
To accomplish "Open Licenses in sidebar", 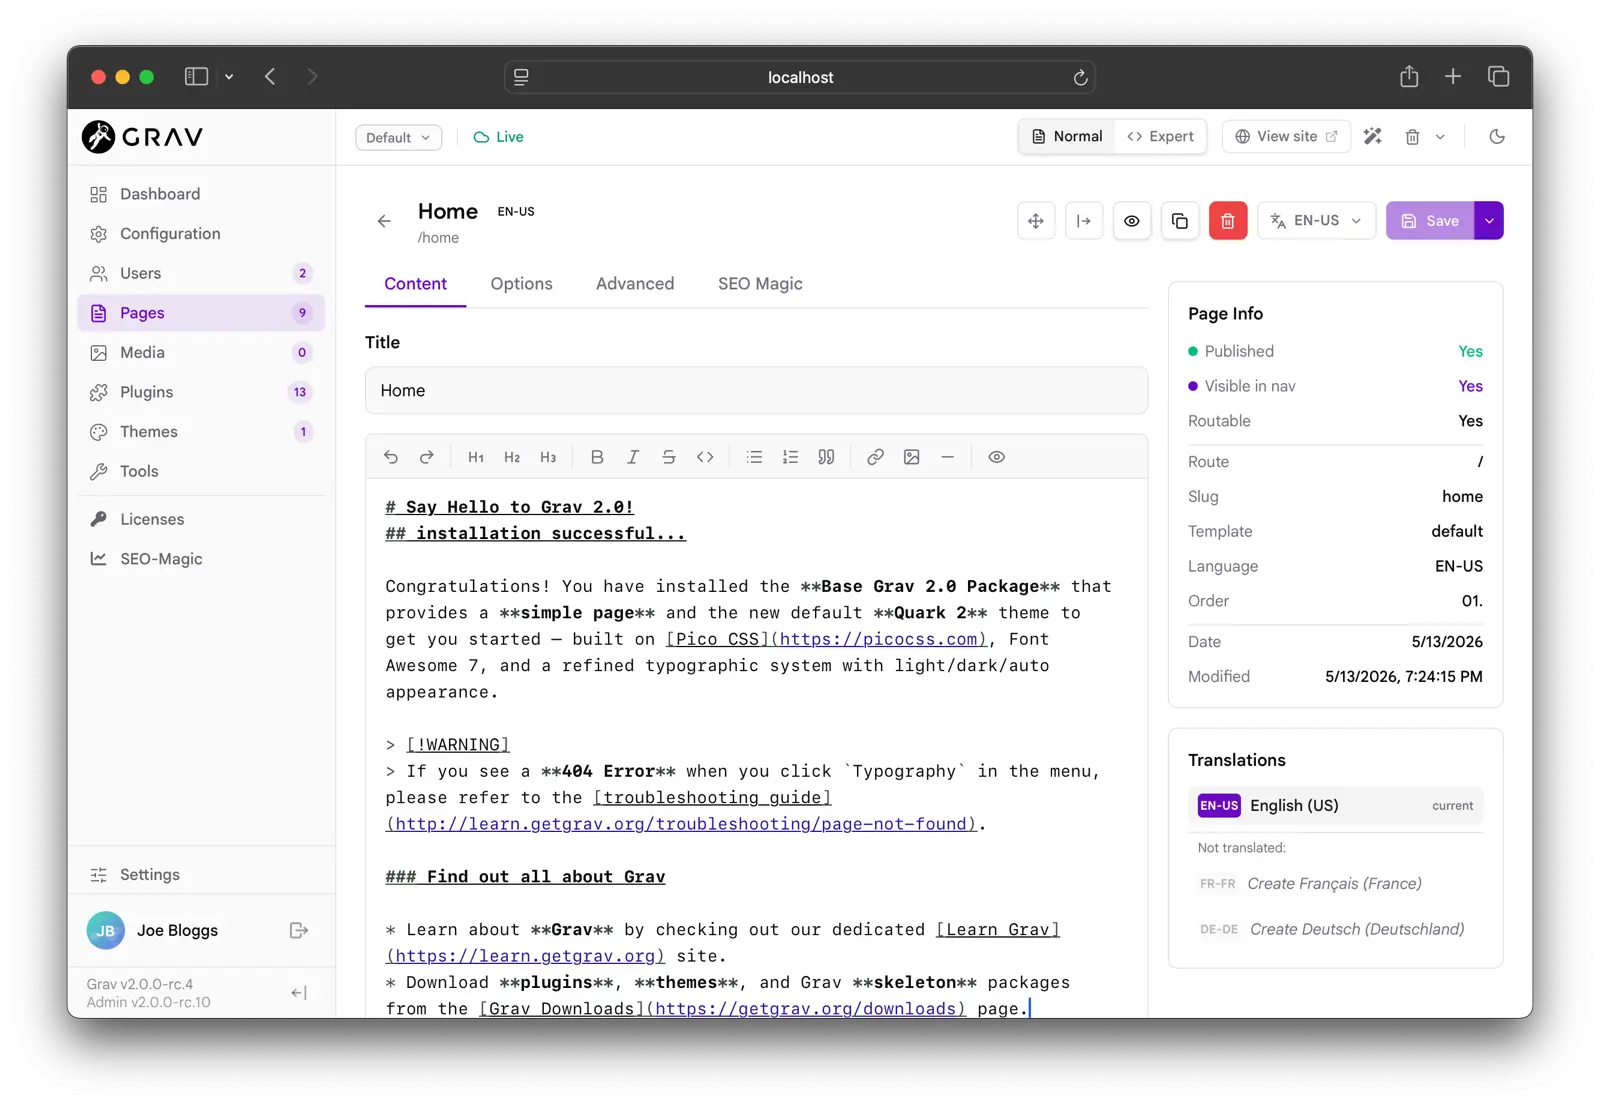I will 201,519.
